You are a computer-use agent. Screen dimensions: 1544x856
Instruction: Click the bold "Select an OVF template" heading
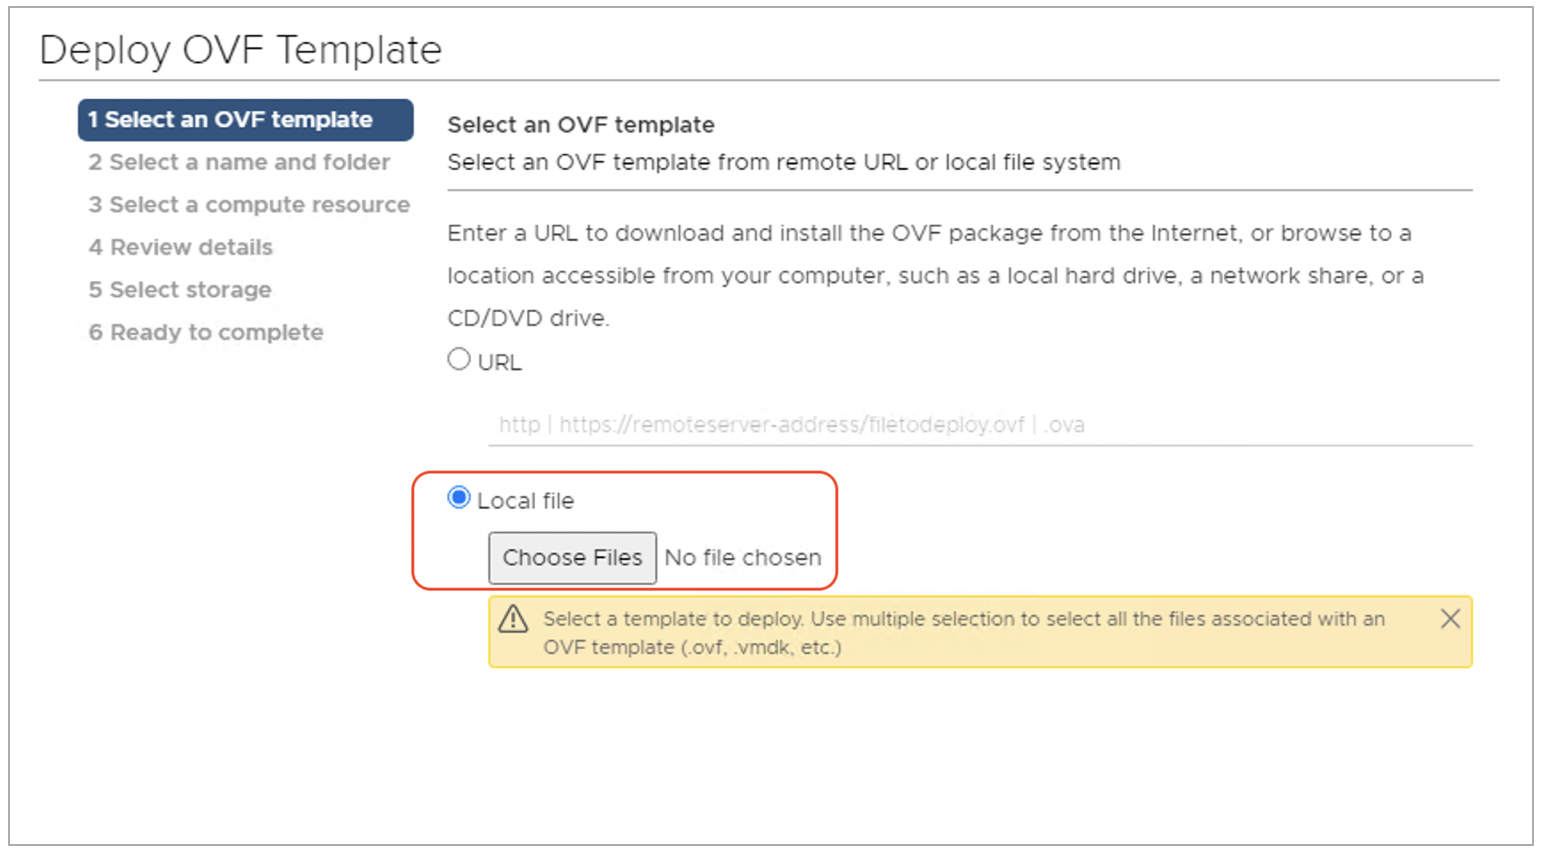tap(581, 125)
